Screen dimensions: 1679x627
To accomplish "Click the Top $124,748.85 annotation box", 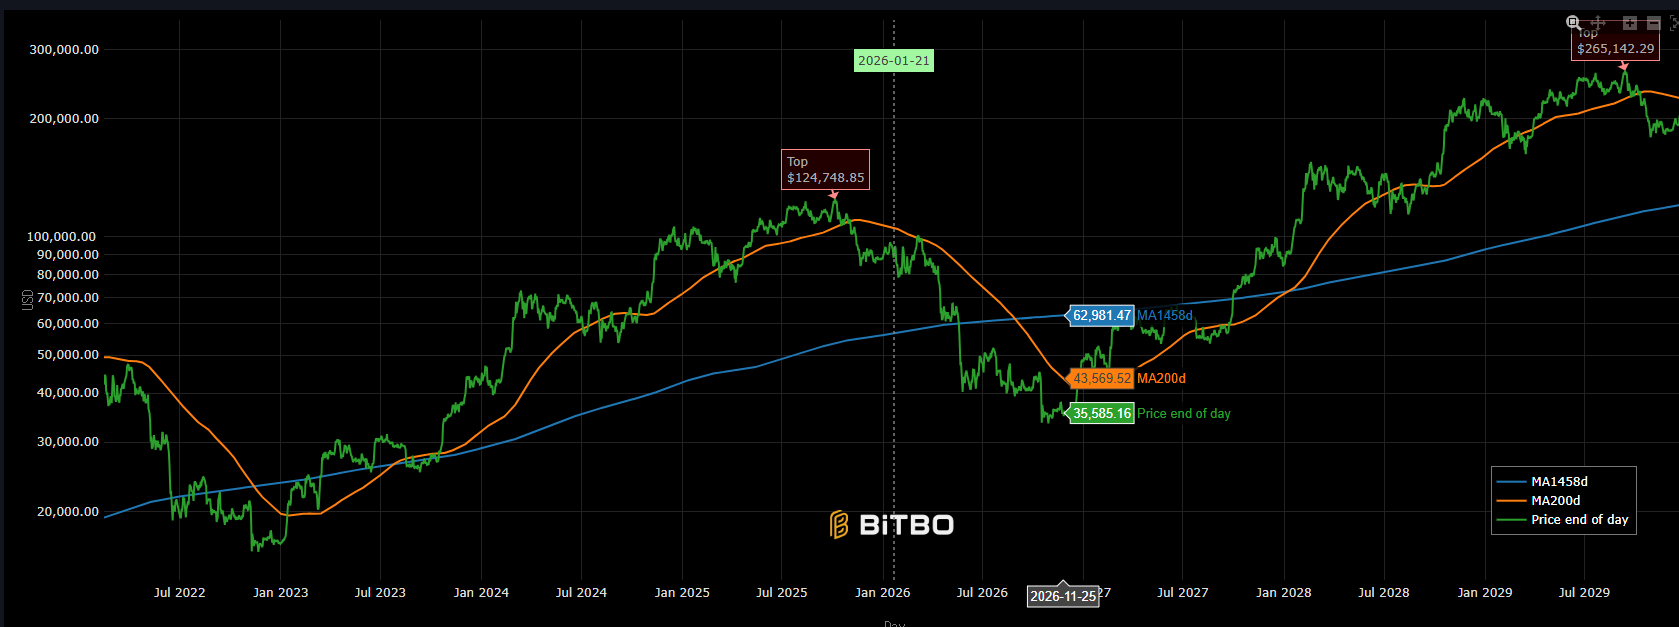I will click(x=825, y=169).
